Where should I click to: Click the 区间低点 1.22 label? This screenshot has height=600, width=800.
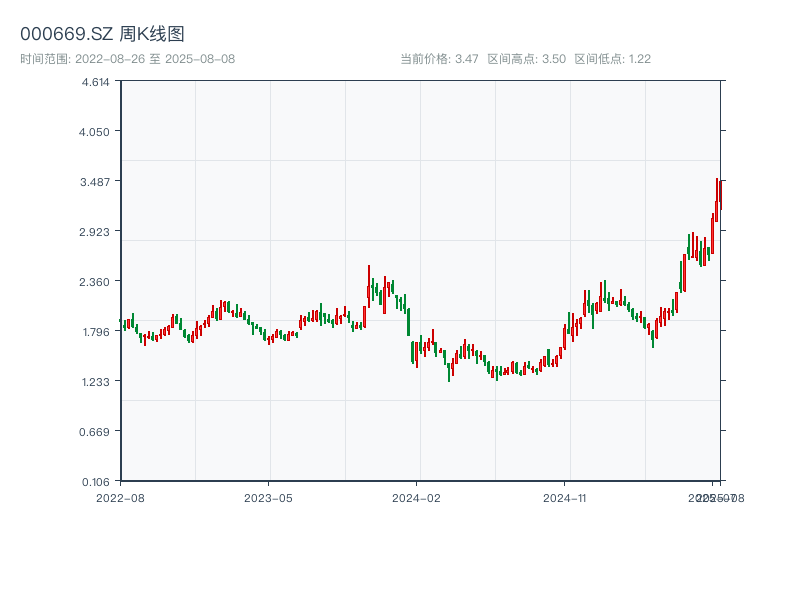tap(612, 59)
